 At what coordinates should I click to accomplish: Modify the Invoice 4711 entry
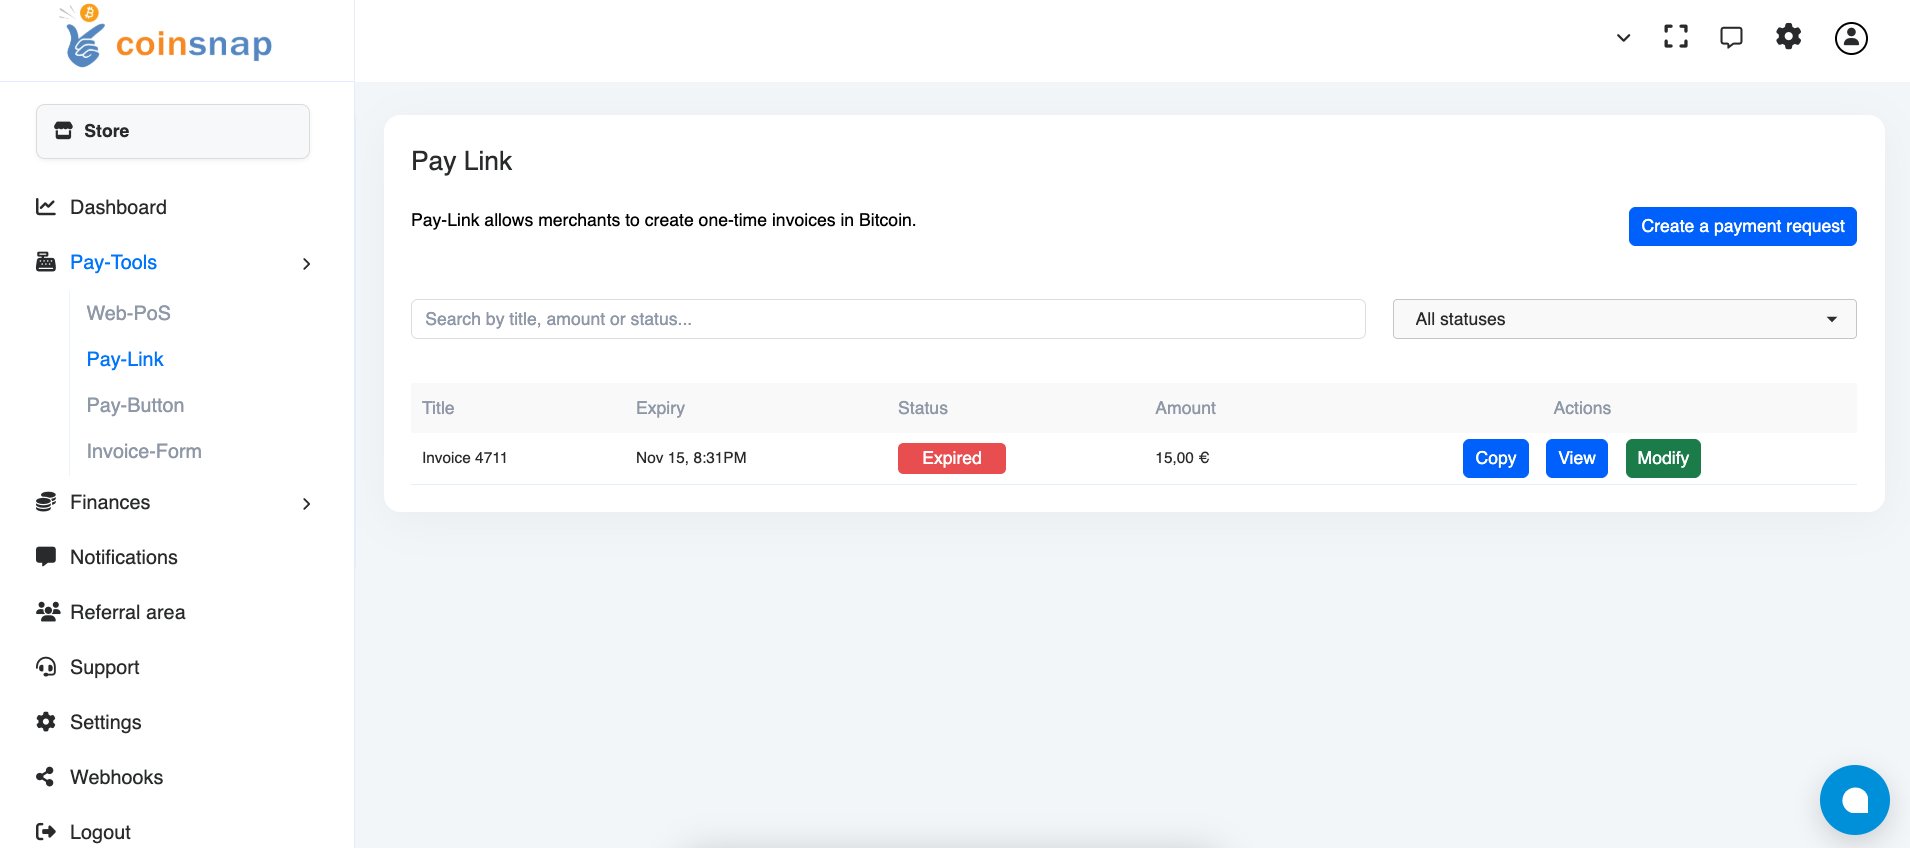pyautogui.click(x=1662, y=458)
